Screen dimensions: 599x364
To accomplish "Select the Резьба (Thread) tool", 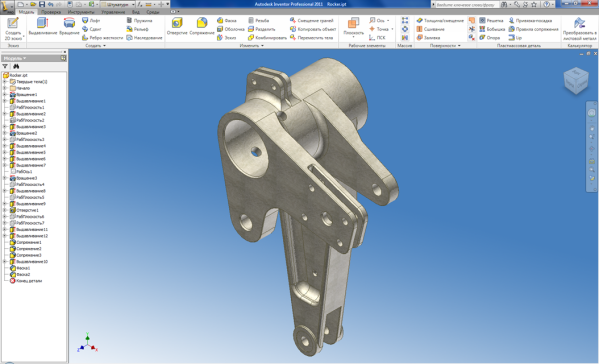I will [x=259, y=21].
